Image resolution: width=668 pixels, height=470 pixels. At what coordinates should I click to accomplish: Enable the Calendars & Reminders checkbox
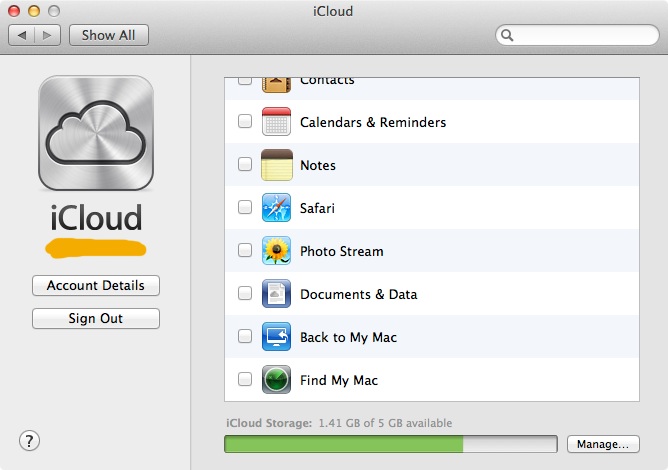click(x=245, y=121)
